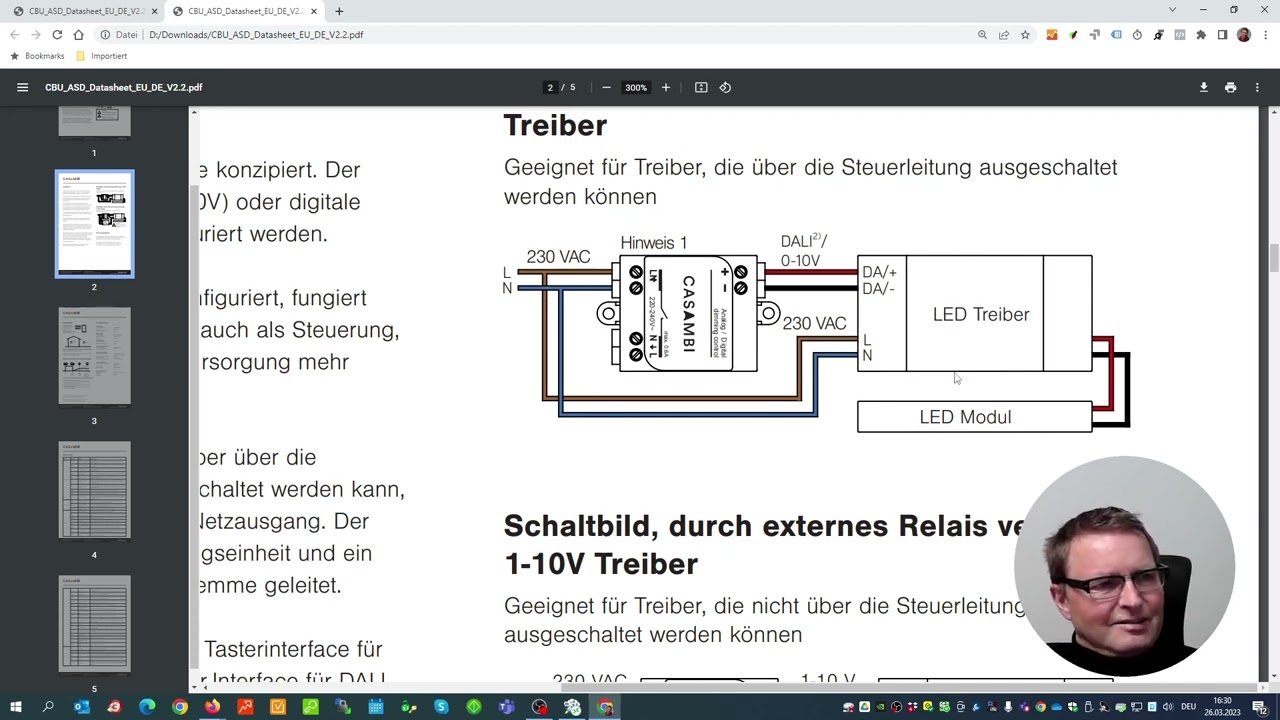Open Firefox from the taskbar

point(212,707)
